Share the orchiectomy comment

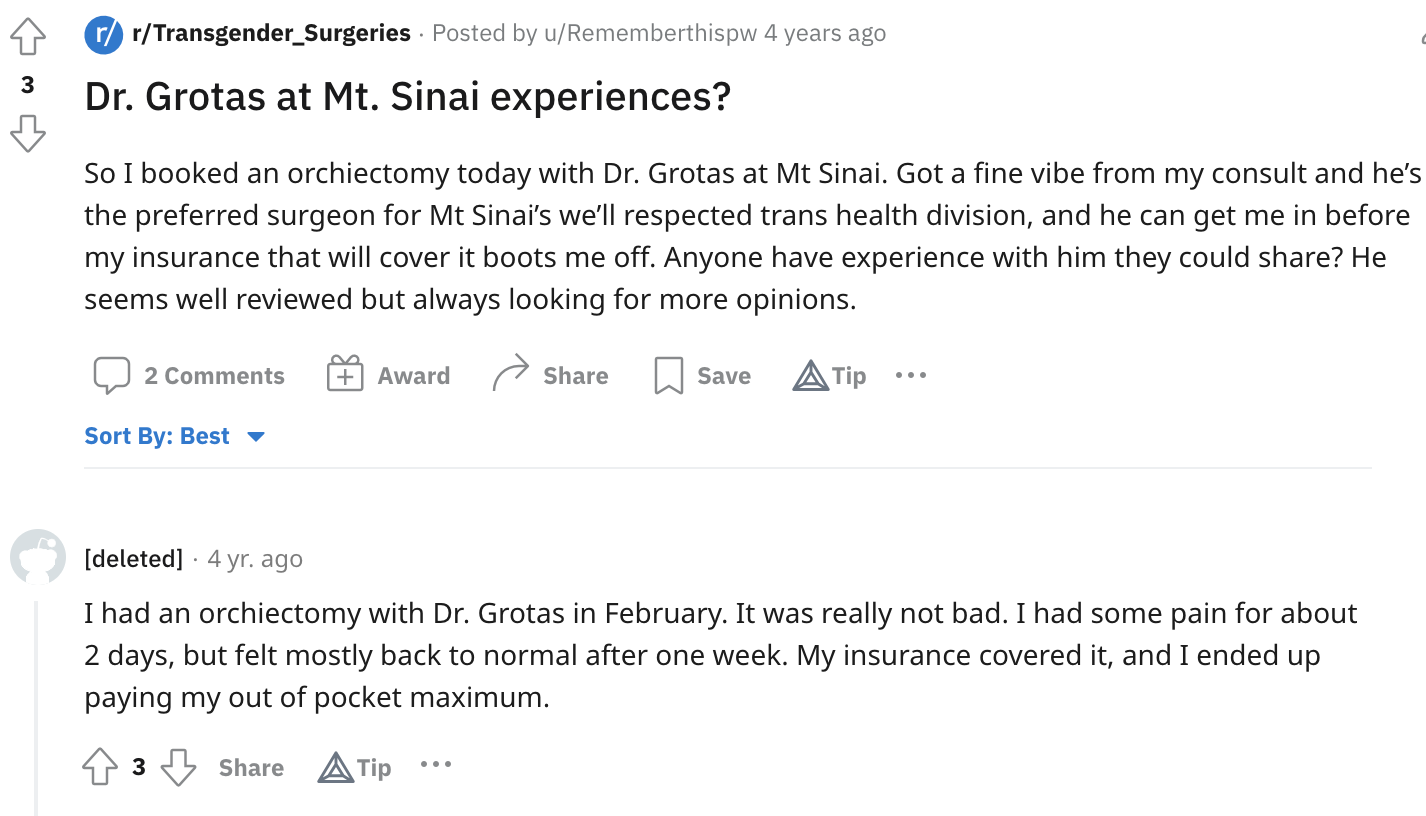[251, 768]
